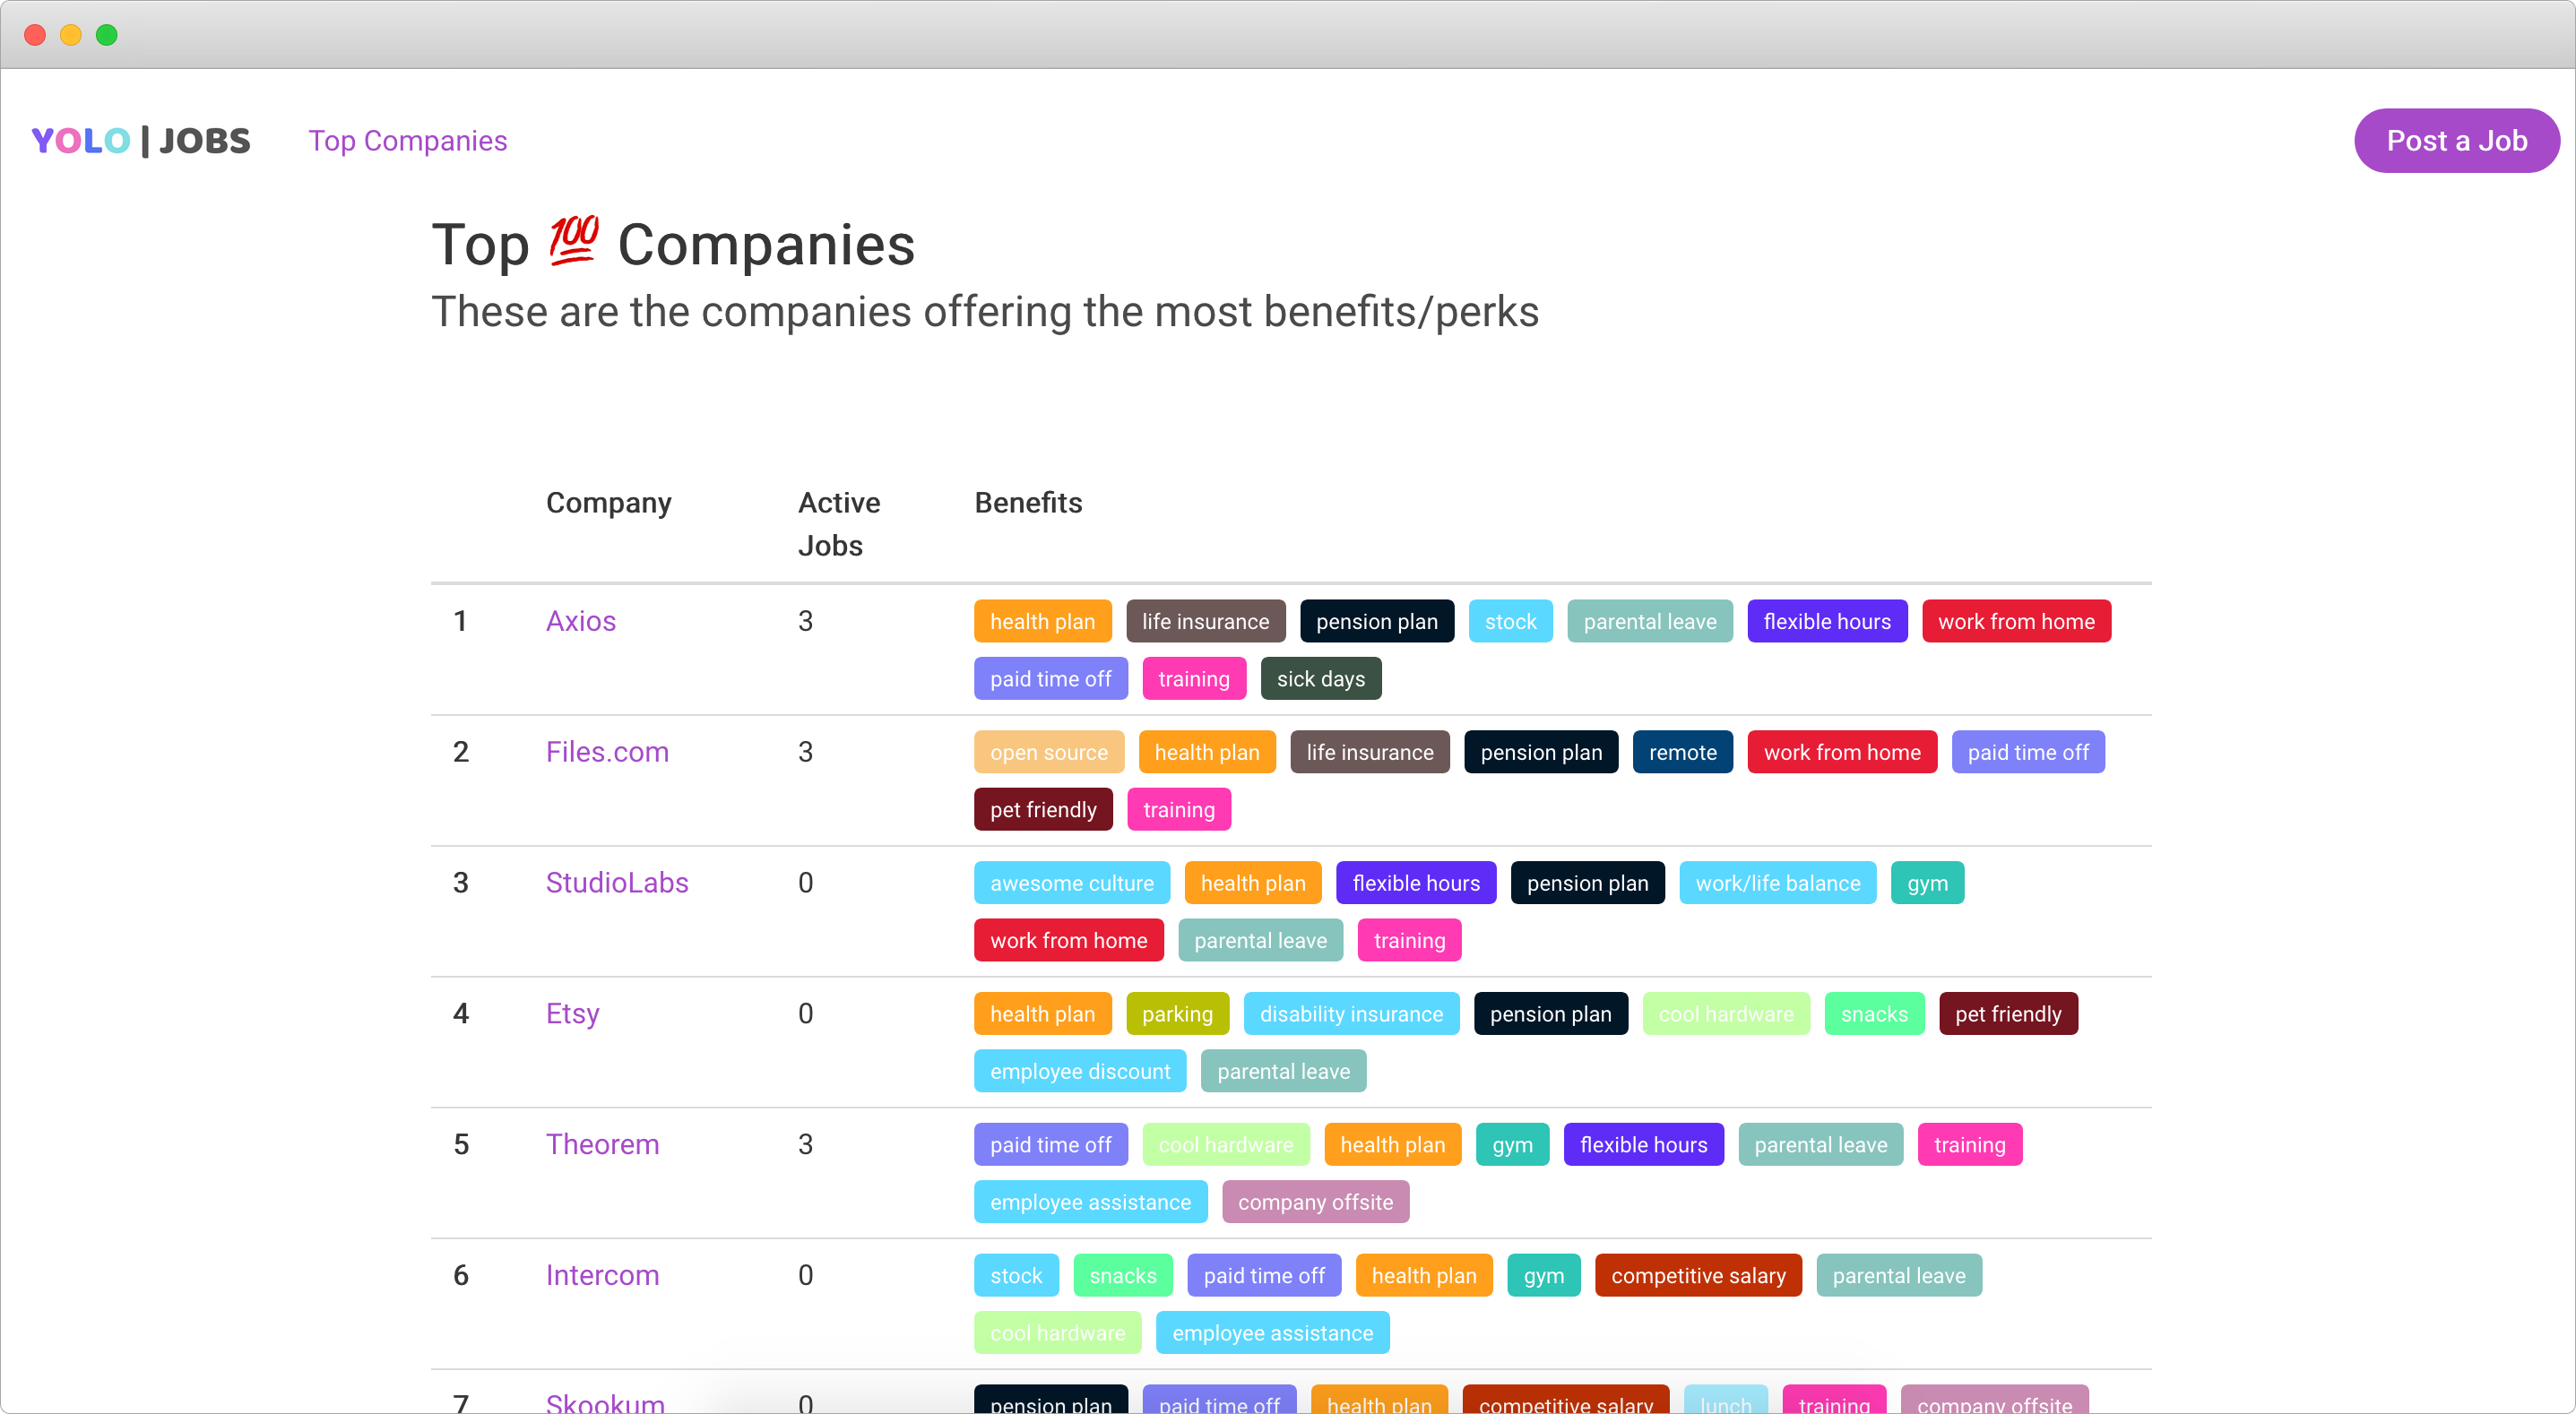The image size is (2576, 1414).
Task: Open the Files.com company link
Action: 606,752
